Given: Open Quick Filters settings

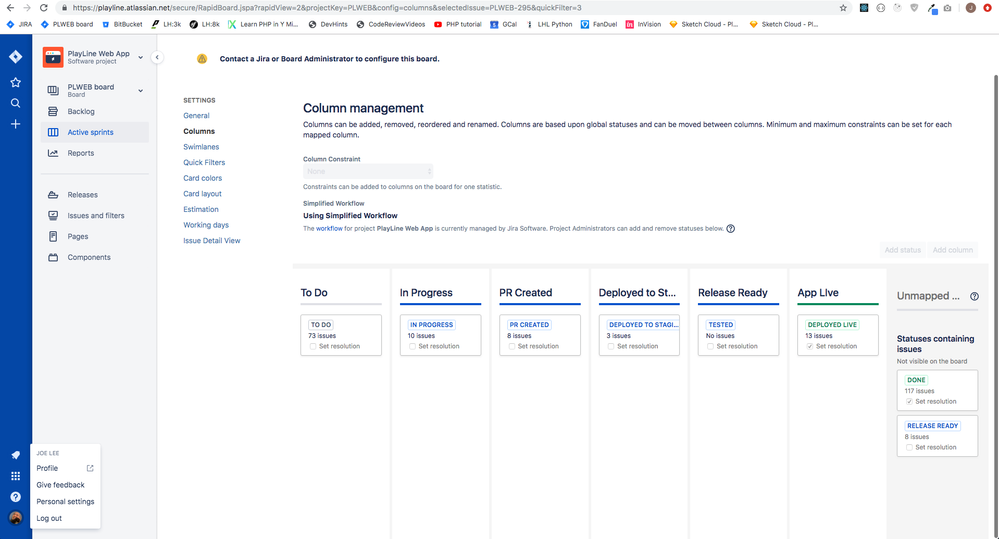Looking at the screenshot, I should click(204, 162).
